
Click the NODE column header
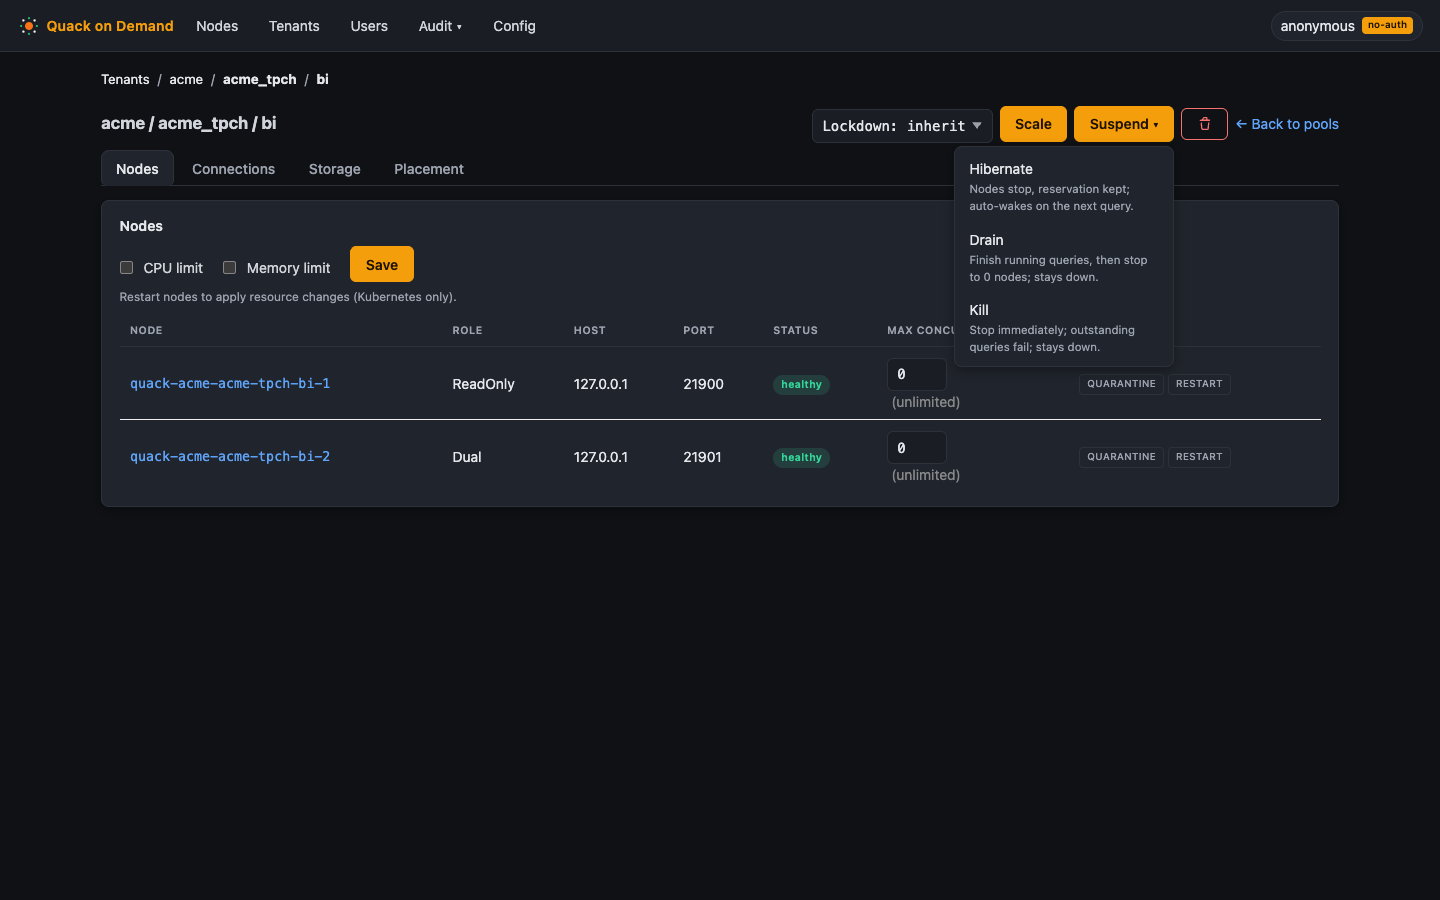click(x=146, y=330)
